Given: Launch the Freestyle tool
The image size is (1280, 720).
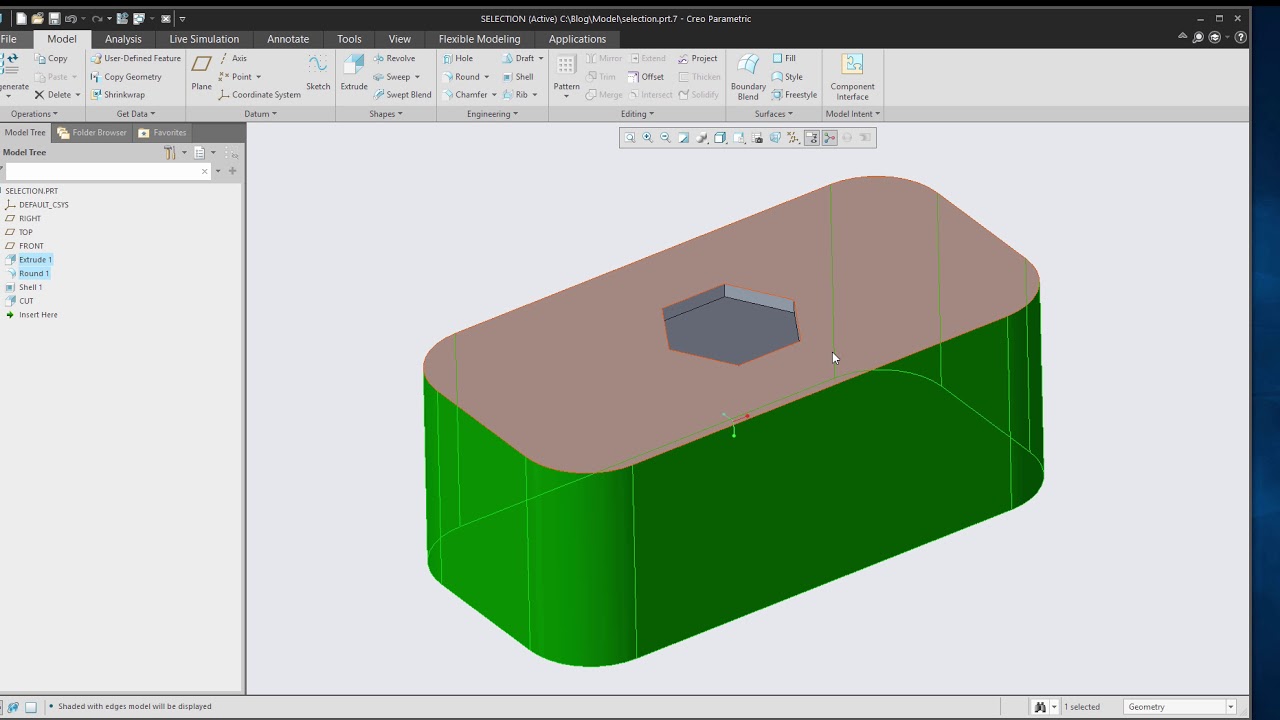Looking at the screenshot, I should point(794,95).
